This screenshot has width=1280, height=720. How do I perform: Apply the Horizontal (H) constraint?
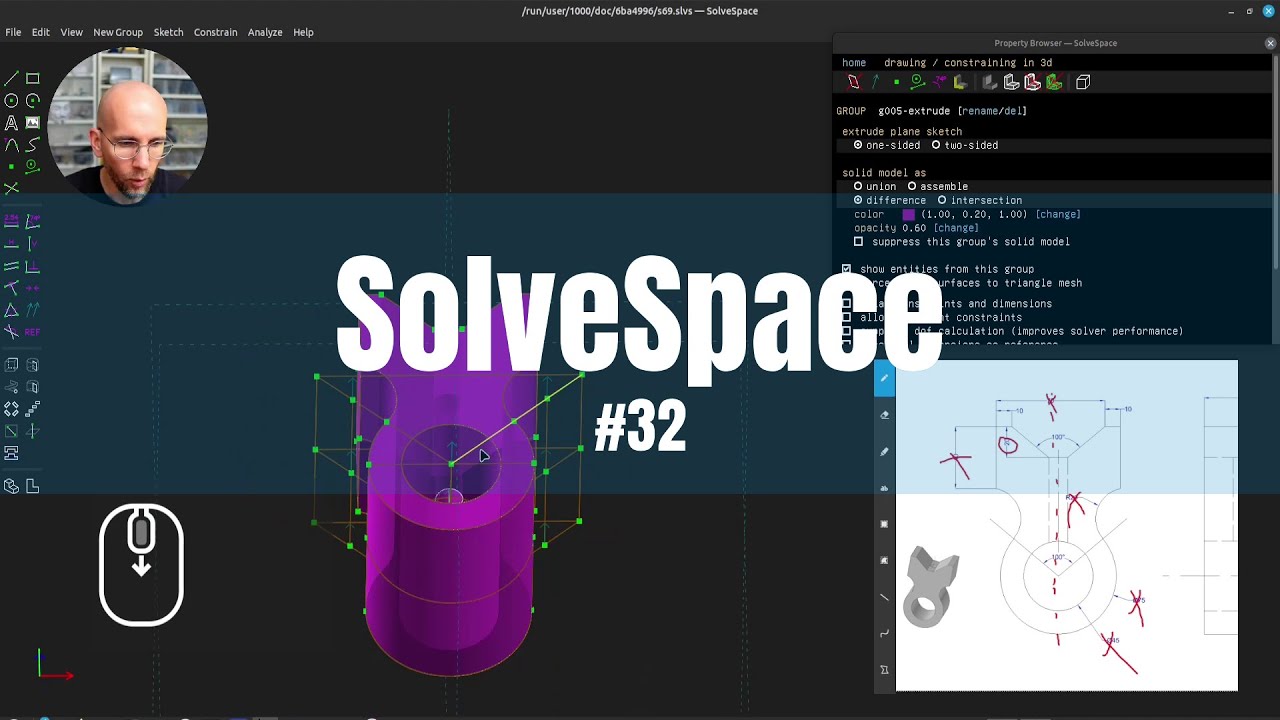point(11,243)
